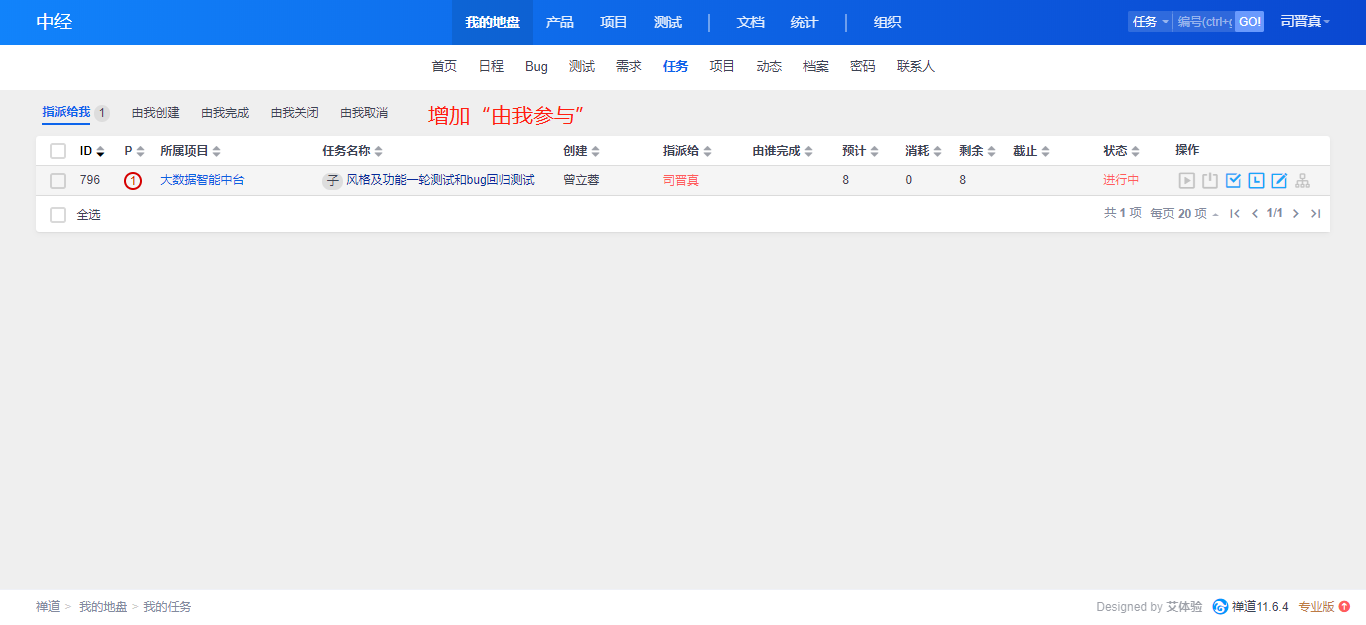This screenshot has width=1366, height=625.
Task: Open the 大数据智能中台 project link
Action: pyautogui.click(x=202, y=180)
